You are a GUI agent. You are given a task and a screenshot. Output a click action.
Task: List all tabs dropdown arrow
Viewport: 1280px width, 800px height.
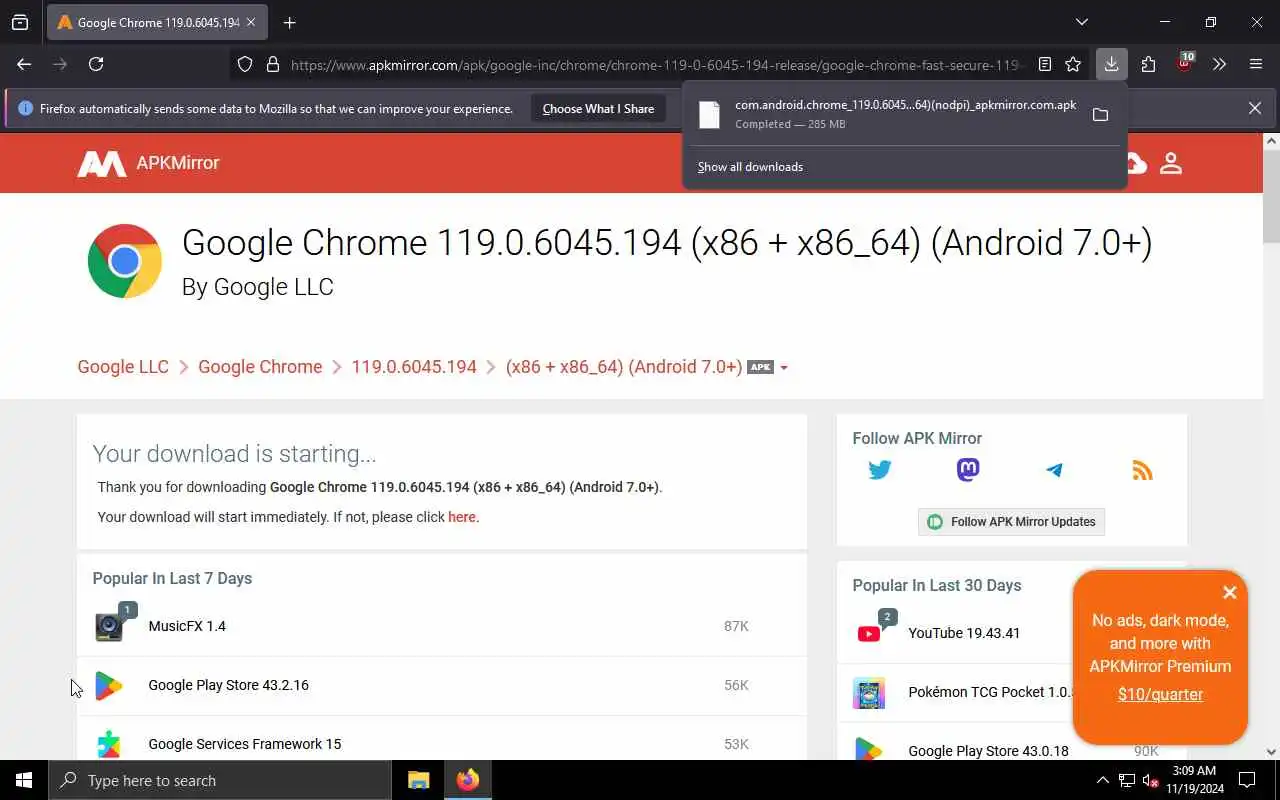click(1081, 22)
